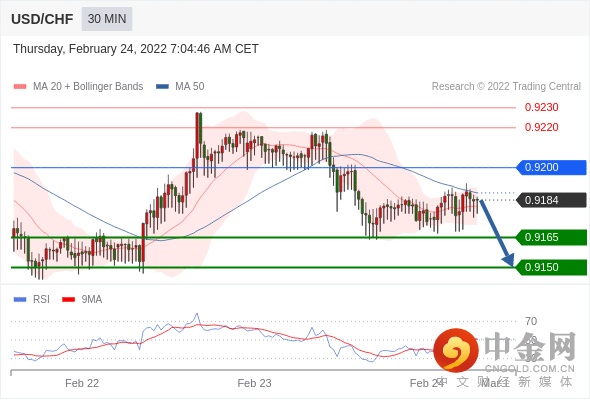590x400 pixels.
Task: Click the Feb 24 date axis label
Action: pyautogui.click(x=427, y=383)
